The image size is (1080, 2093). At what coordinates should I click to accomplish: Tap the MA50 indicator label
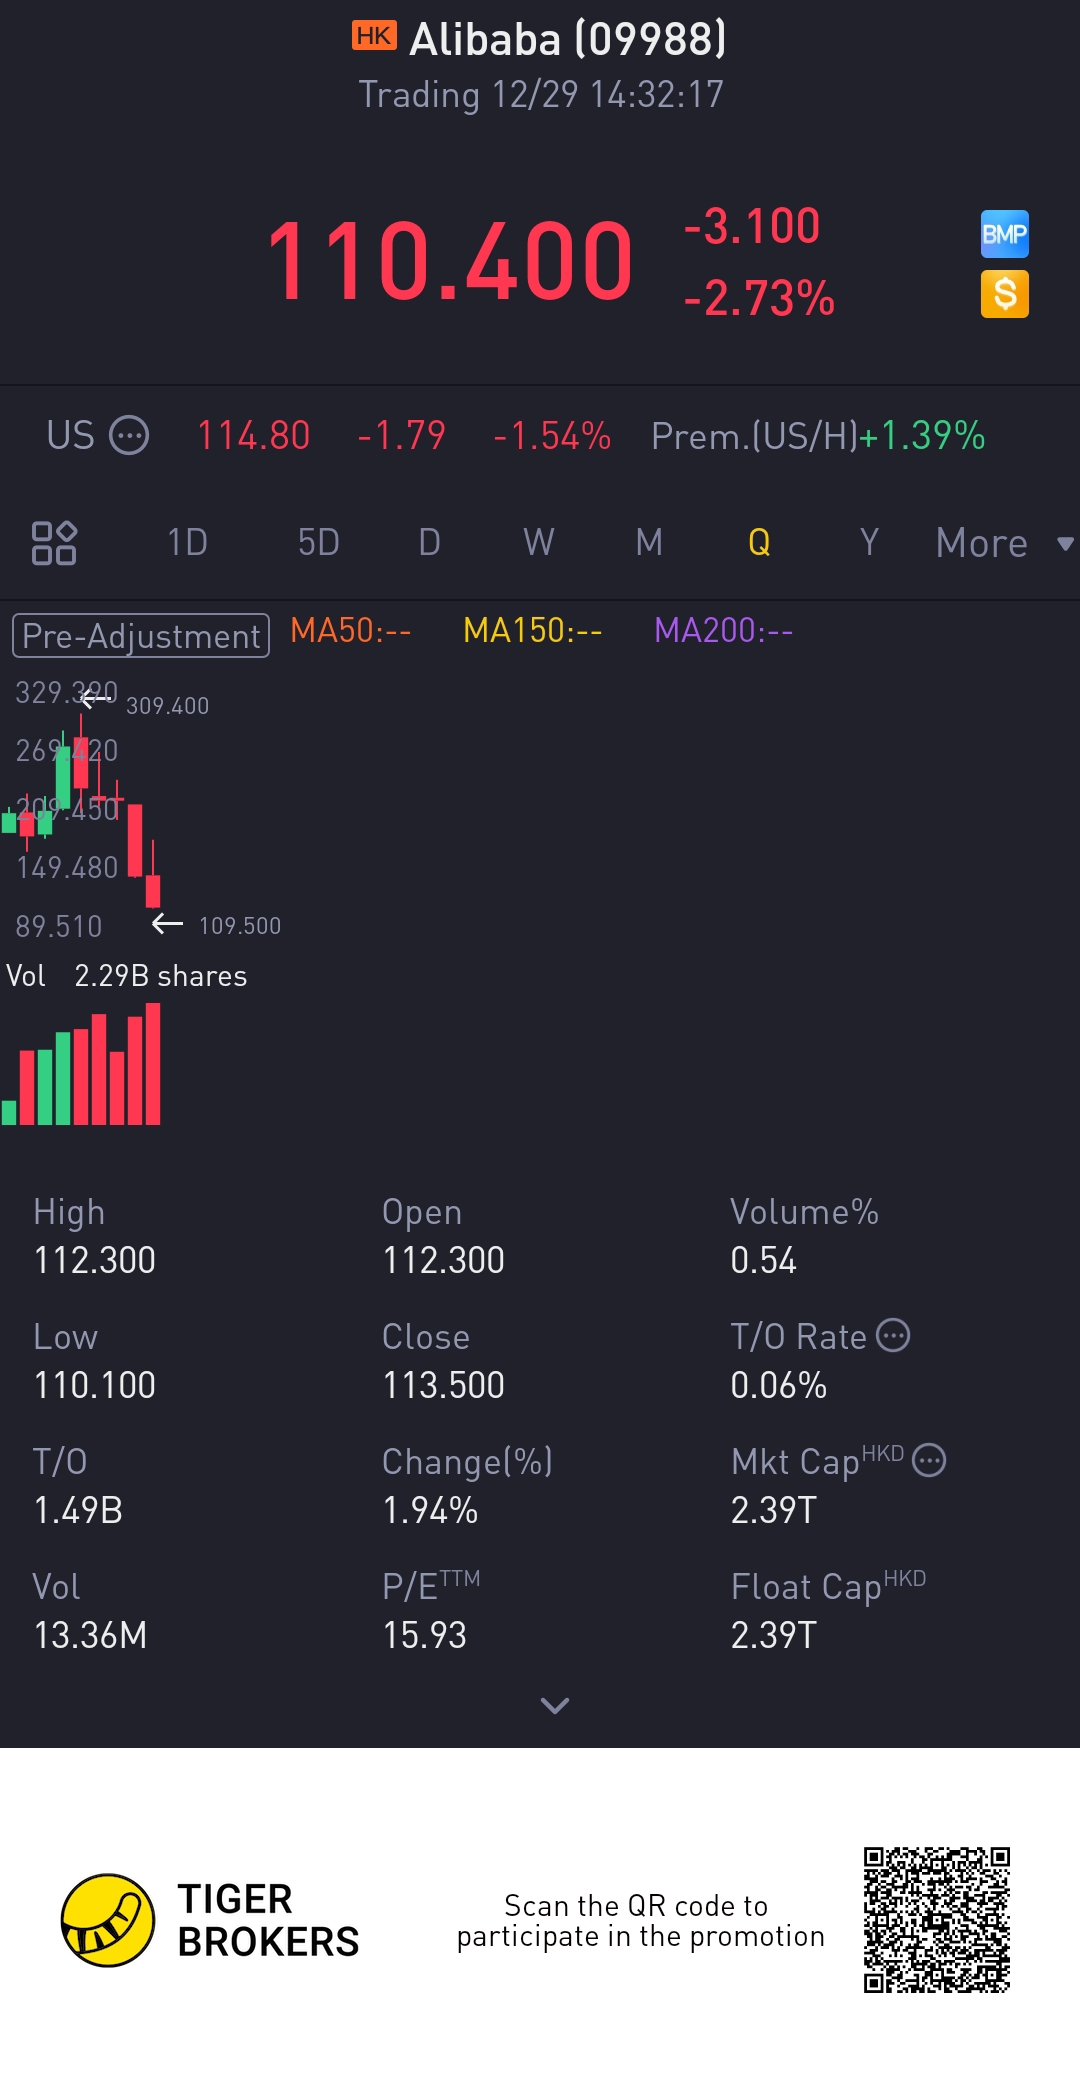click(350, 631)
